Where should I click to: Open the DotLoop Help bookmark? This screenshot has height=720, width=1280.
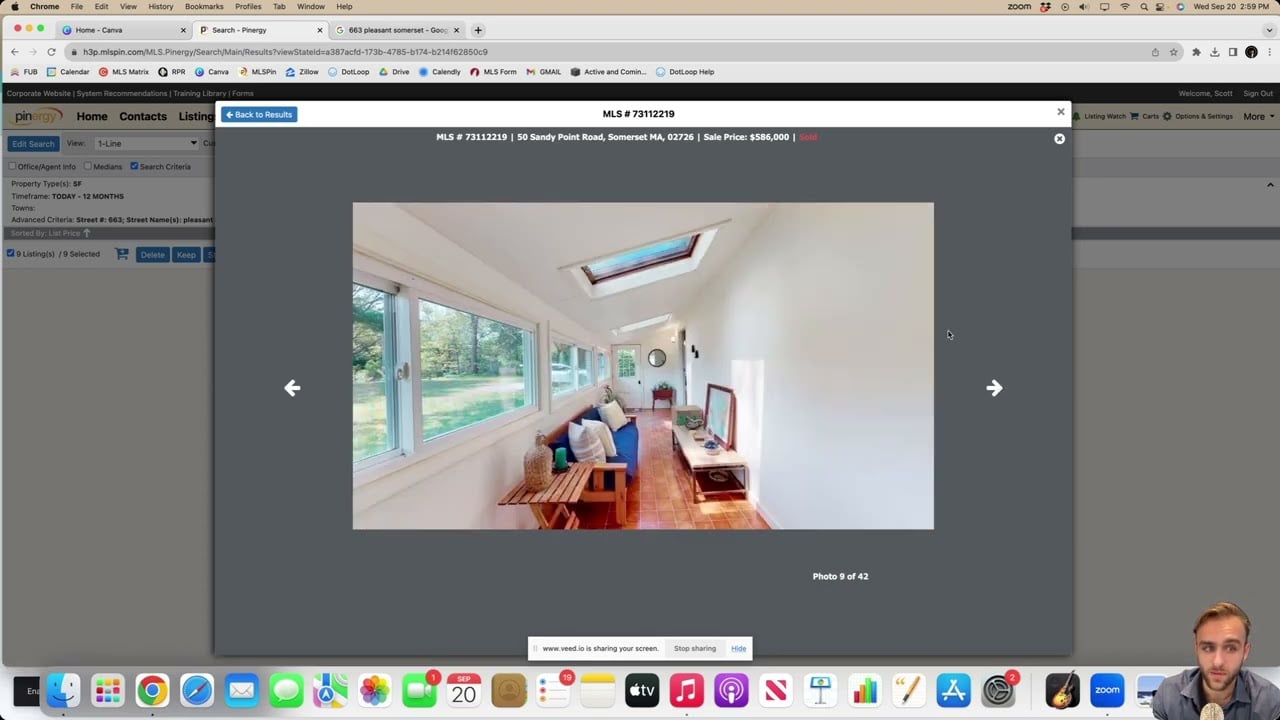pos(685,72)
